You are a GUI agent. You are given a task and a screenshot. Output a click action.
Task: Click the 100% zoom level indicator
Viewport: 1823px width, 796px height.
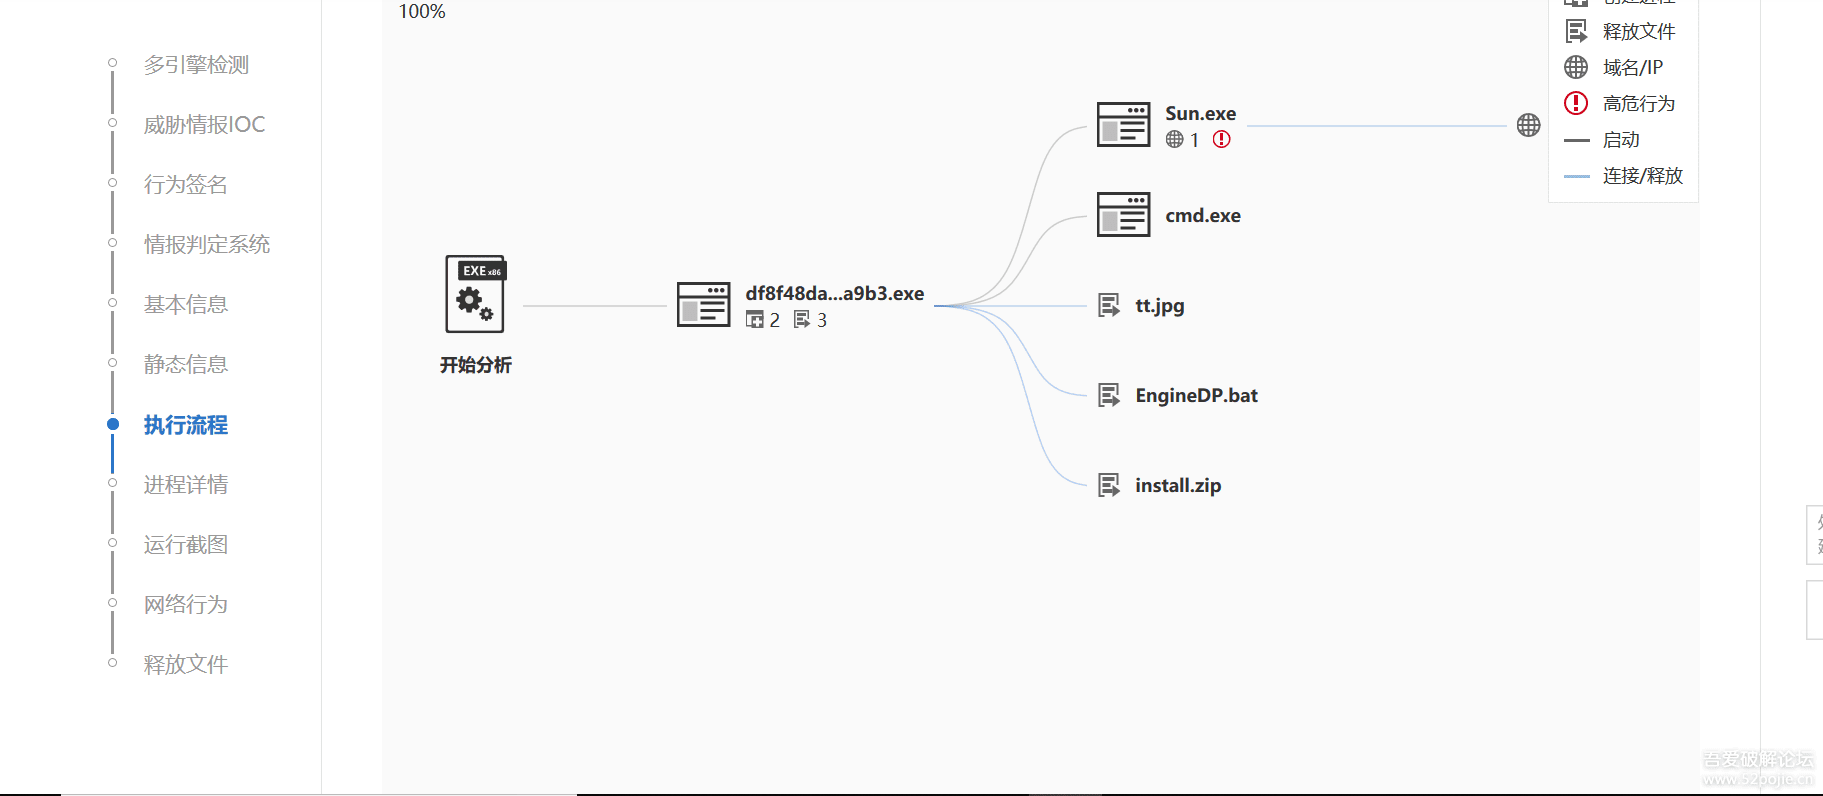coord(422,11)
